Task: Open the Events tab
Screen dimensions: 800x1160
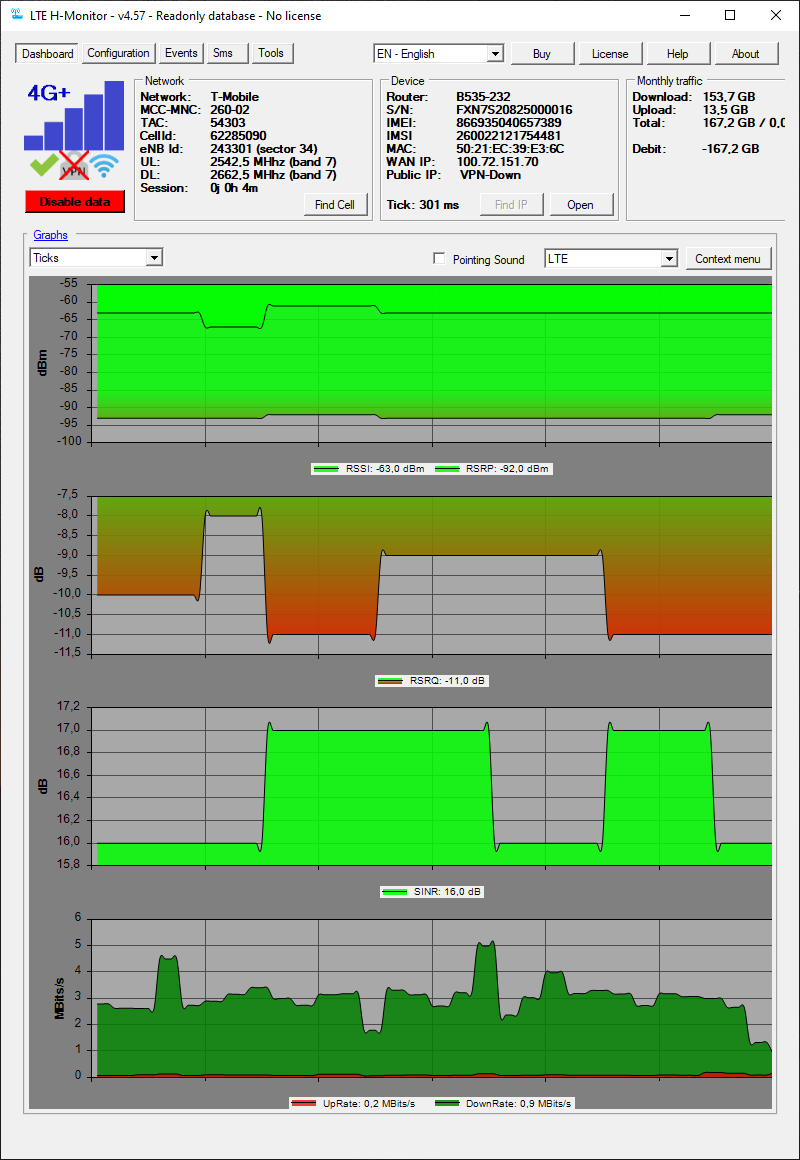Action: pos(181,53)
